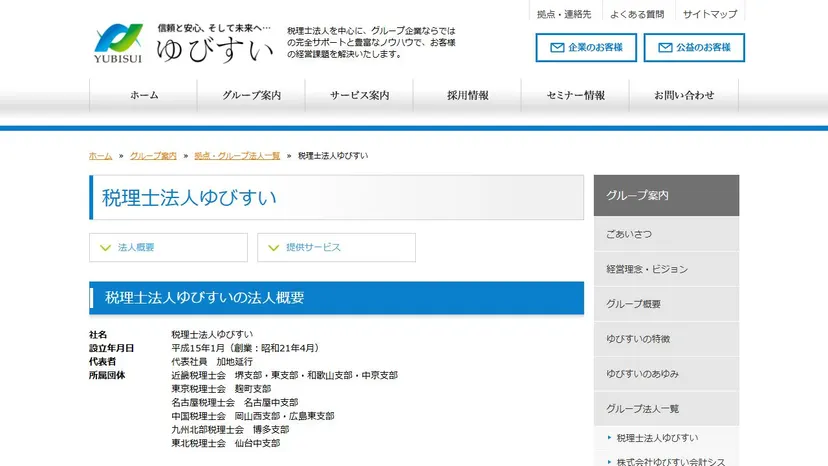
Task: Open the 企業のお客様 contact button
Action: click(586, 48)
